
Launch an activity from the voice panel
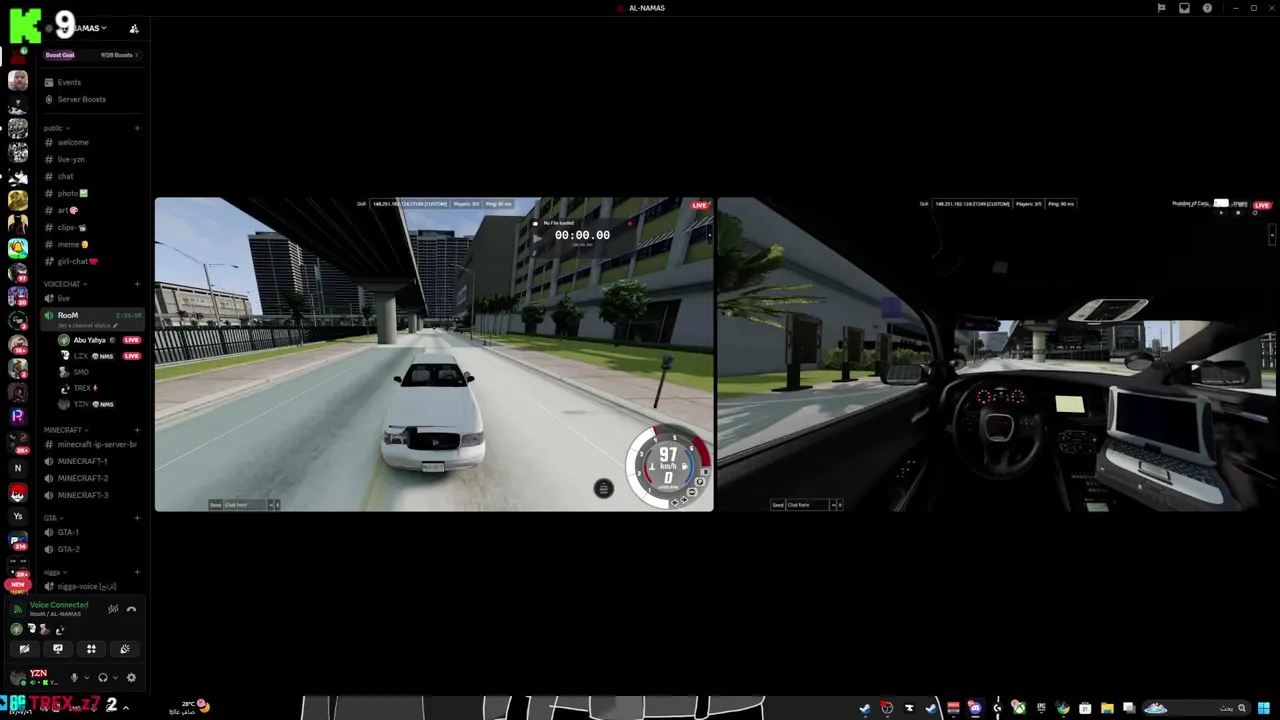(x=91, y=649)
